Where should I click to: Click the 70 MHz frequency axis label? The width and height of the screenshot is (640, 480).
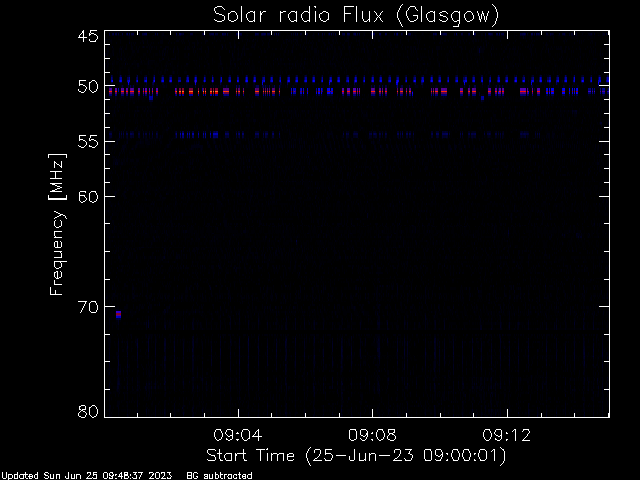click(x=88, y=307)
